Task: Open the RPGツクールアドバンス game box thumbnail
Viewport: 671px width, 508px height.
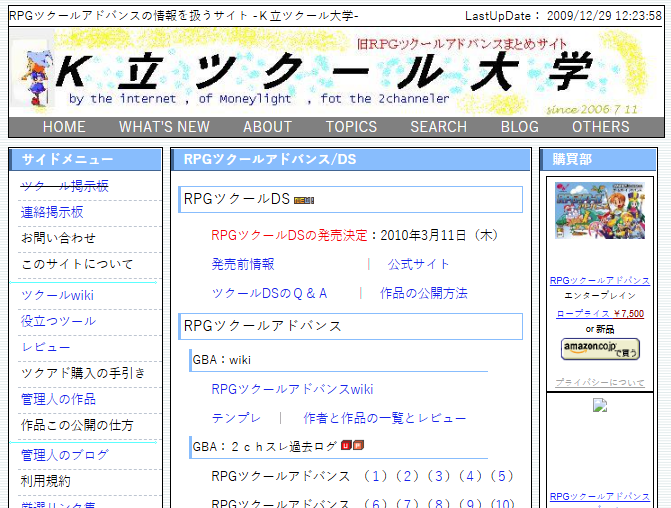Action: tap(599, 225)
